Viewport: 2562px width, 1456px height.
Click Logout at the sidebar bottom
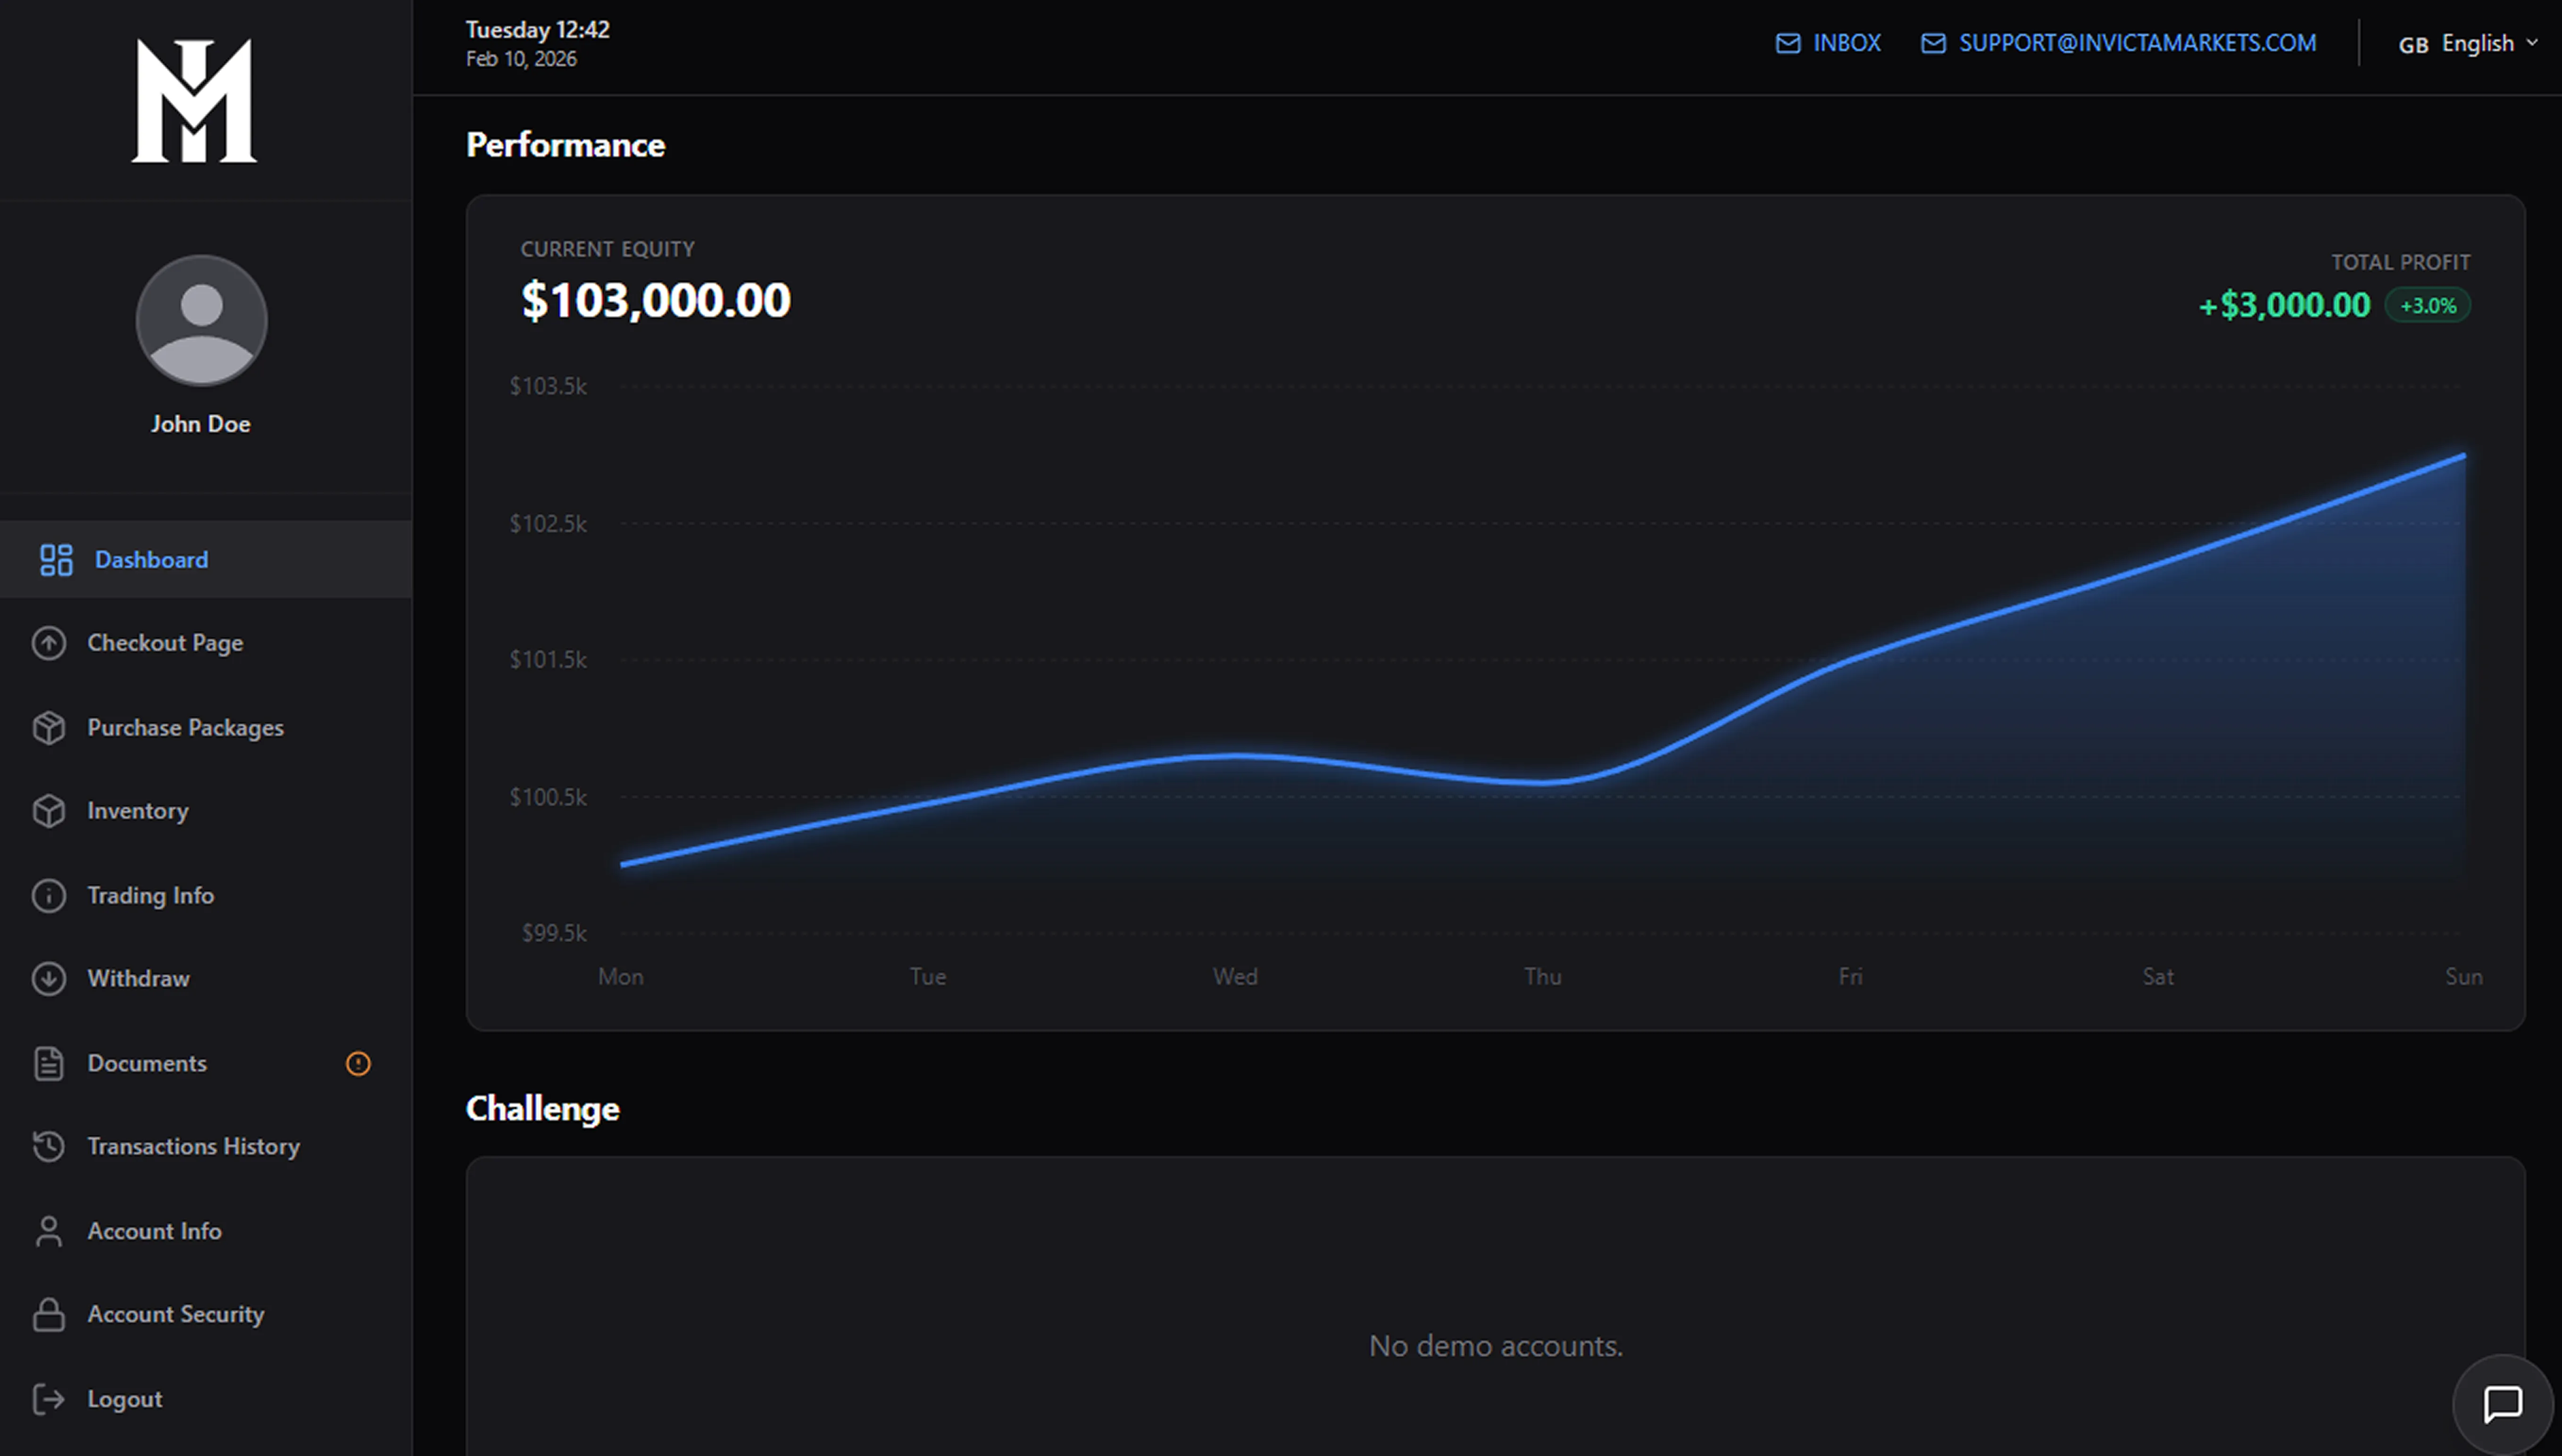pyautogui.click(x=124, y=1398)
